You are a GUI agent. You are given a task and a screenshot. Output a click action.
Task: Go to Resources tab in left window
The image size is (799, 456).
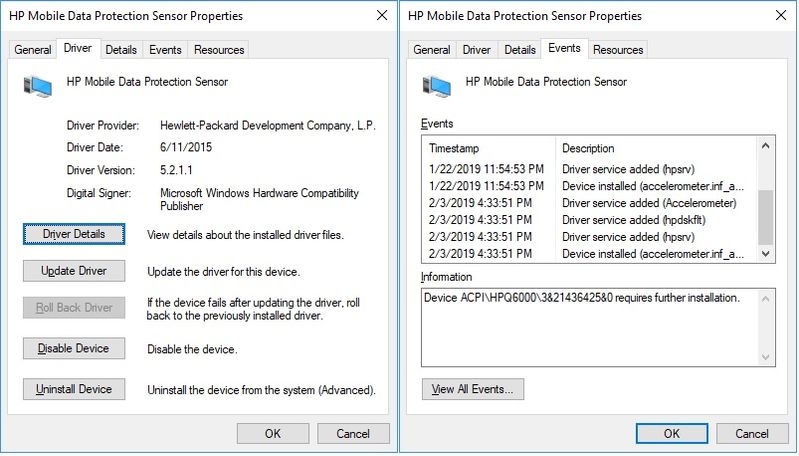tap(219, 50)
